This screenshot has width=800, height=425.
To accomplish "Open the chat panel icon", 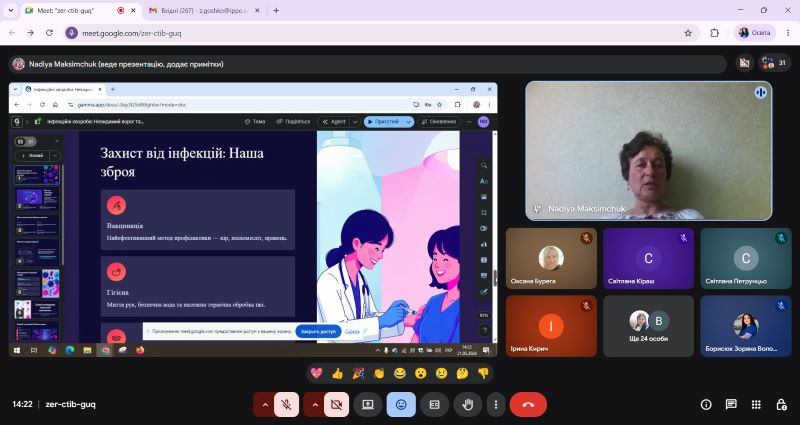I will [x=731, y=405].
